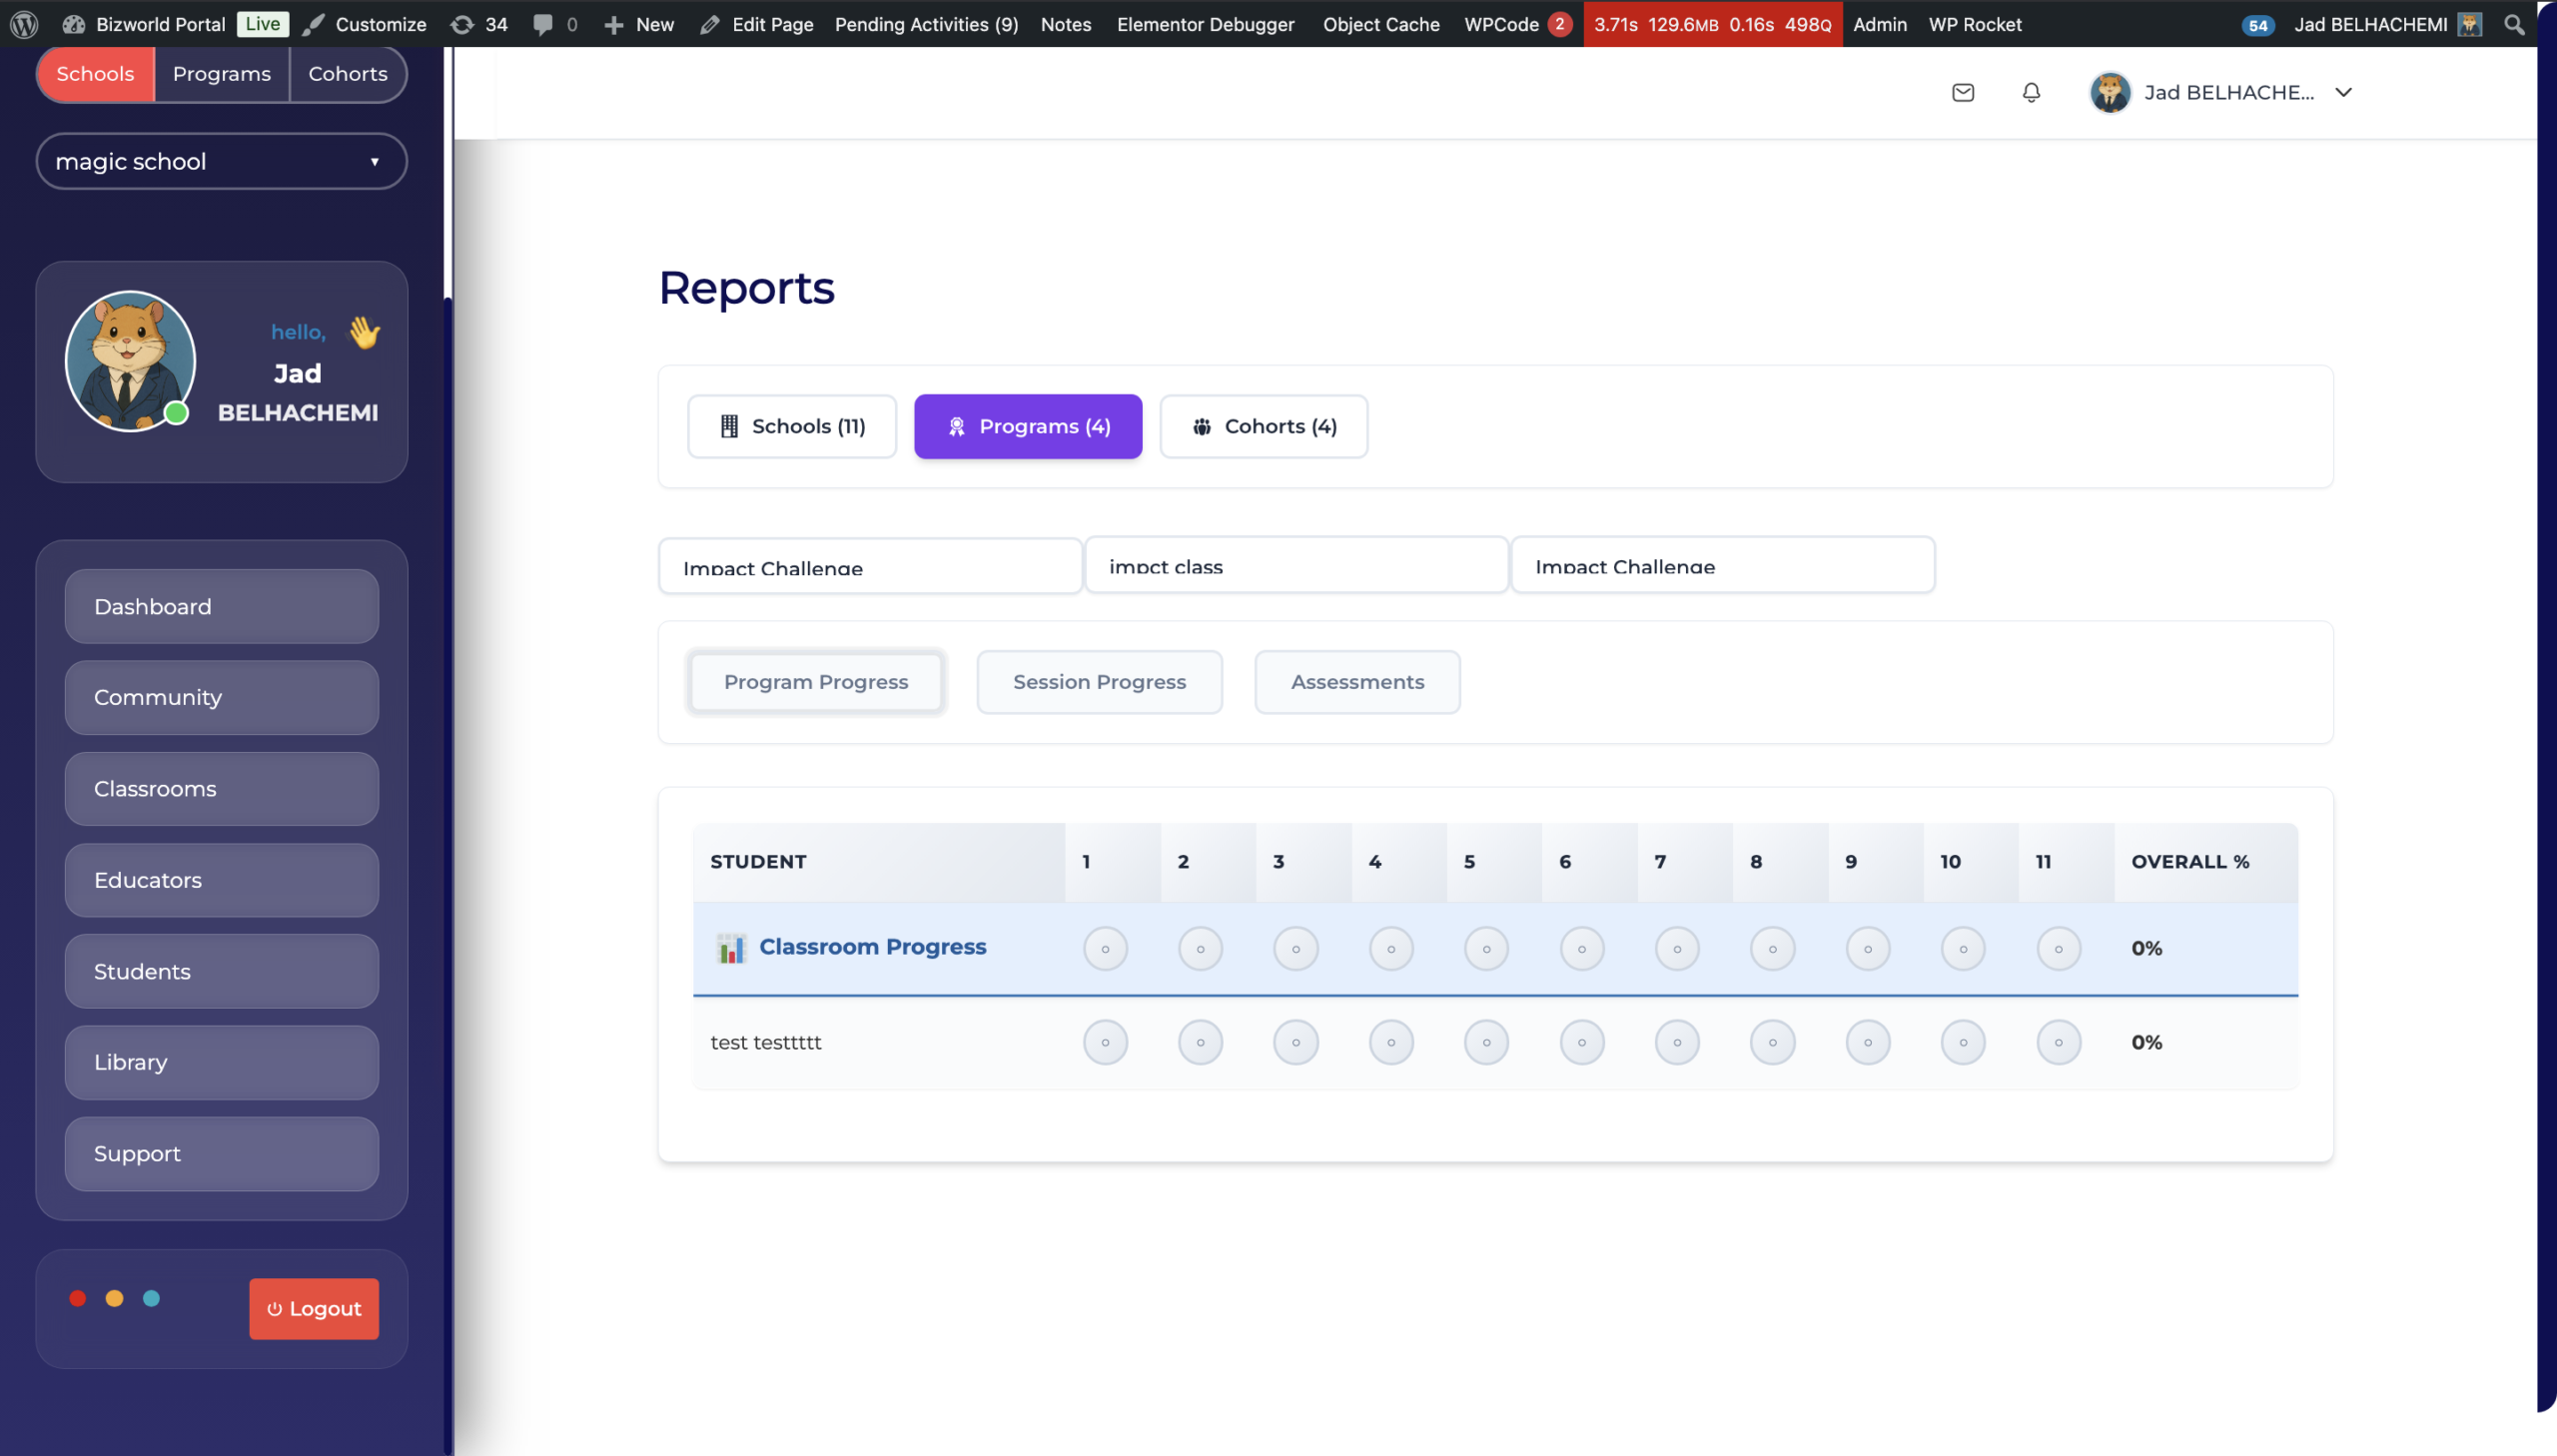The width and height of the screenshot is (2557, 1456).
Task: Open Pending Activities (9) in admin bar
Action: 926,24
